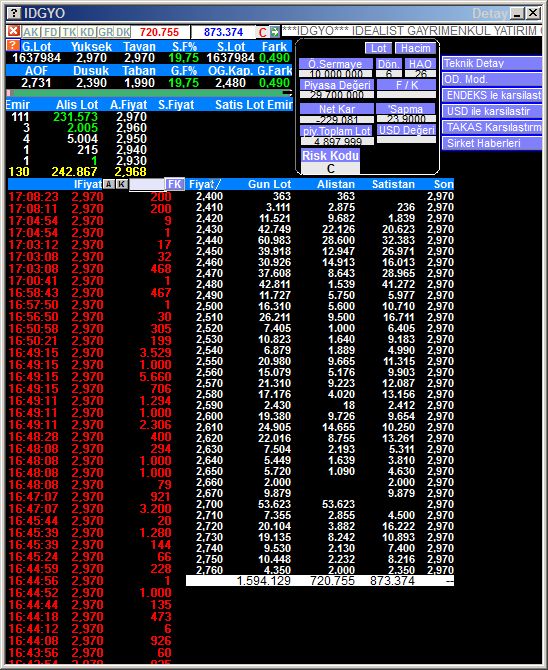Toggle the FK button in trades header
The height and width of the screenshot is (670, 548).
175,184
